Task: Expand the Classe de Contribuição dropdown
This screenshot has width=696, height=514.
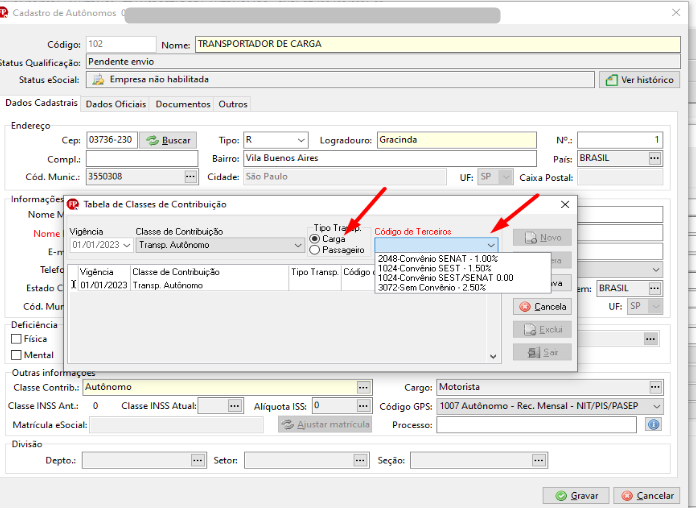Action: pyautogui.click(x=298, y=245)
